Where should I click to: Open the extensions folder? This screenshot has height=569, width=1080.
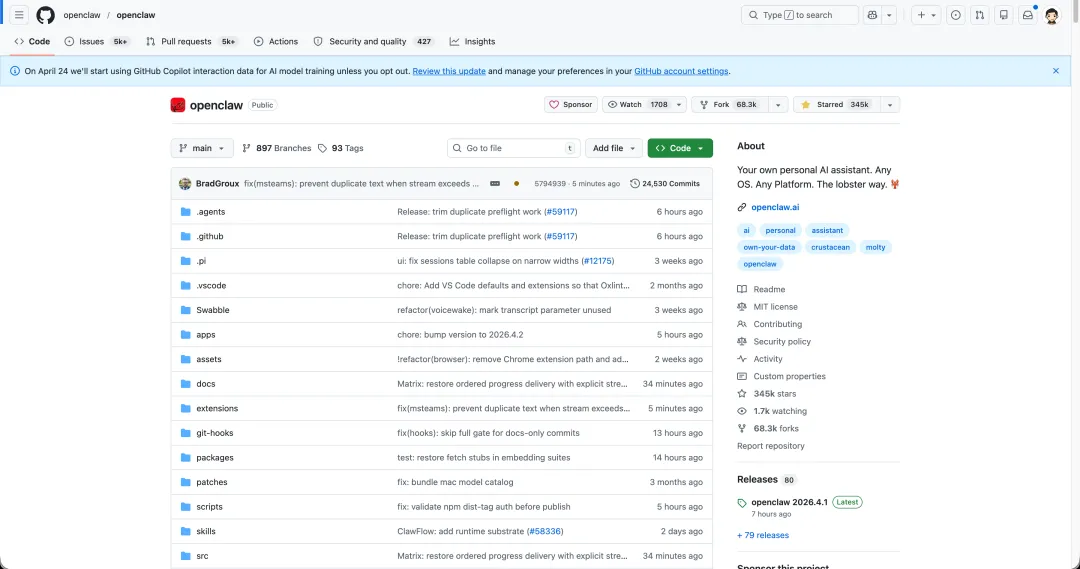pos(217,408)
